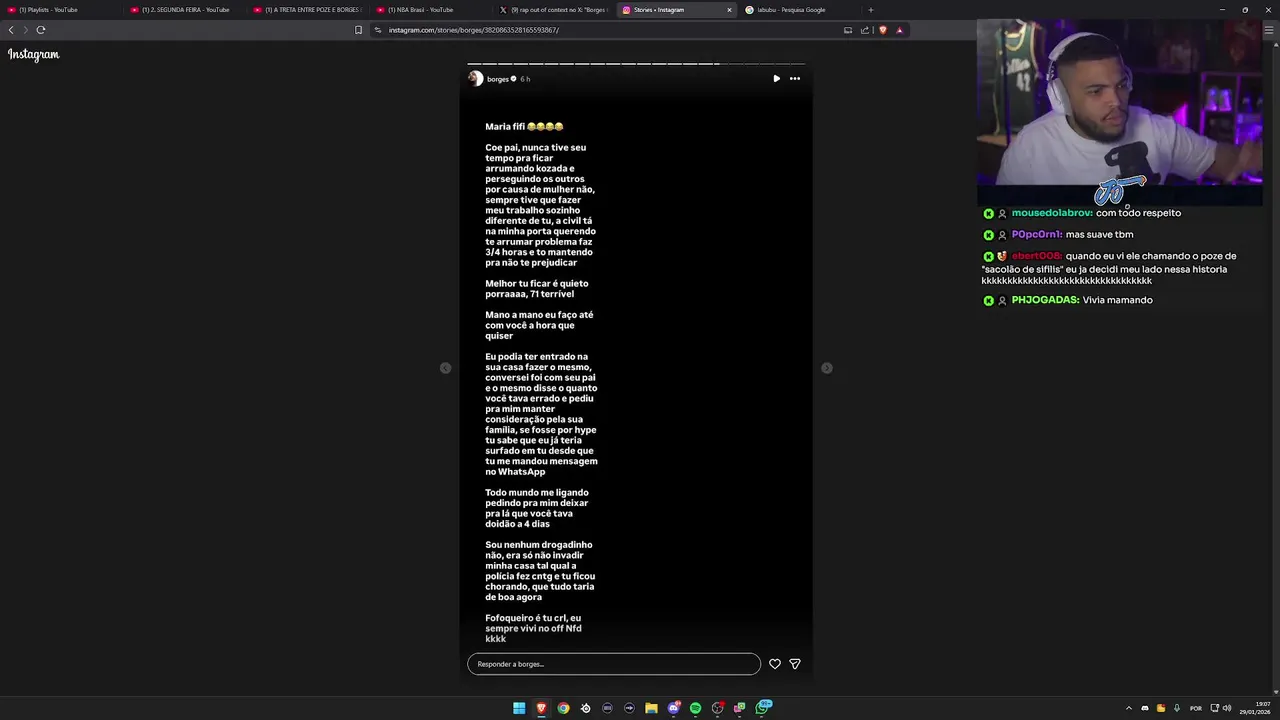Click the 'Maria fifi' story text line
1280x720 pixels.
[524, 127]
